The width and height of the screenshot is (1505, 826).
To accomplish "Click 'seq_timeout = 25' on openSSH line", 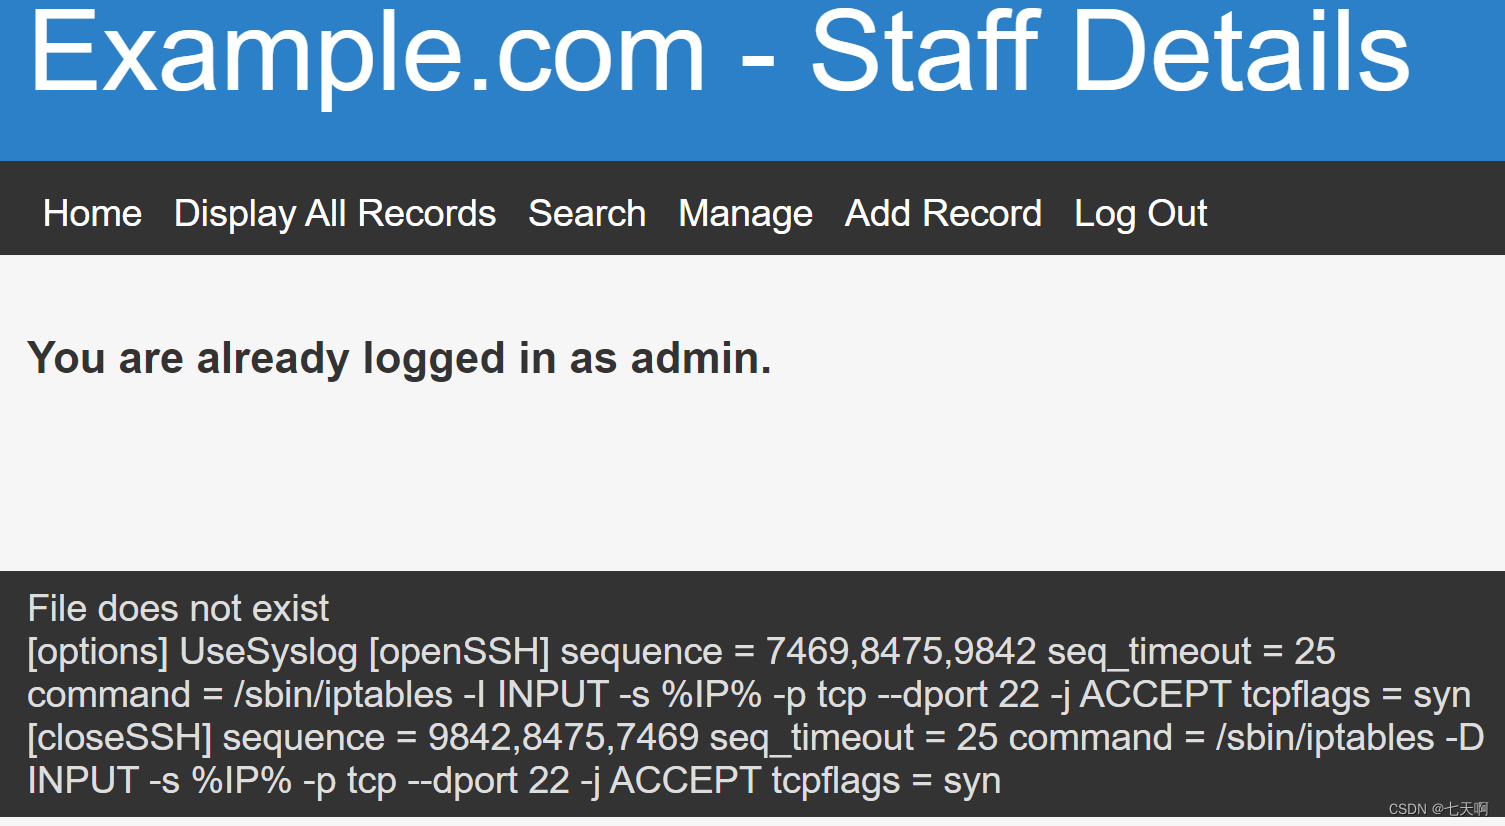I will 1191,651.
